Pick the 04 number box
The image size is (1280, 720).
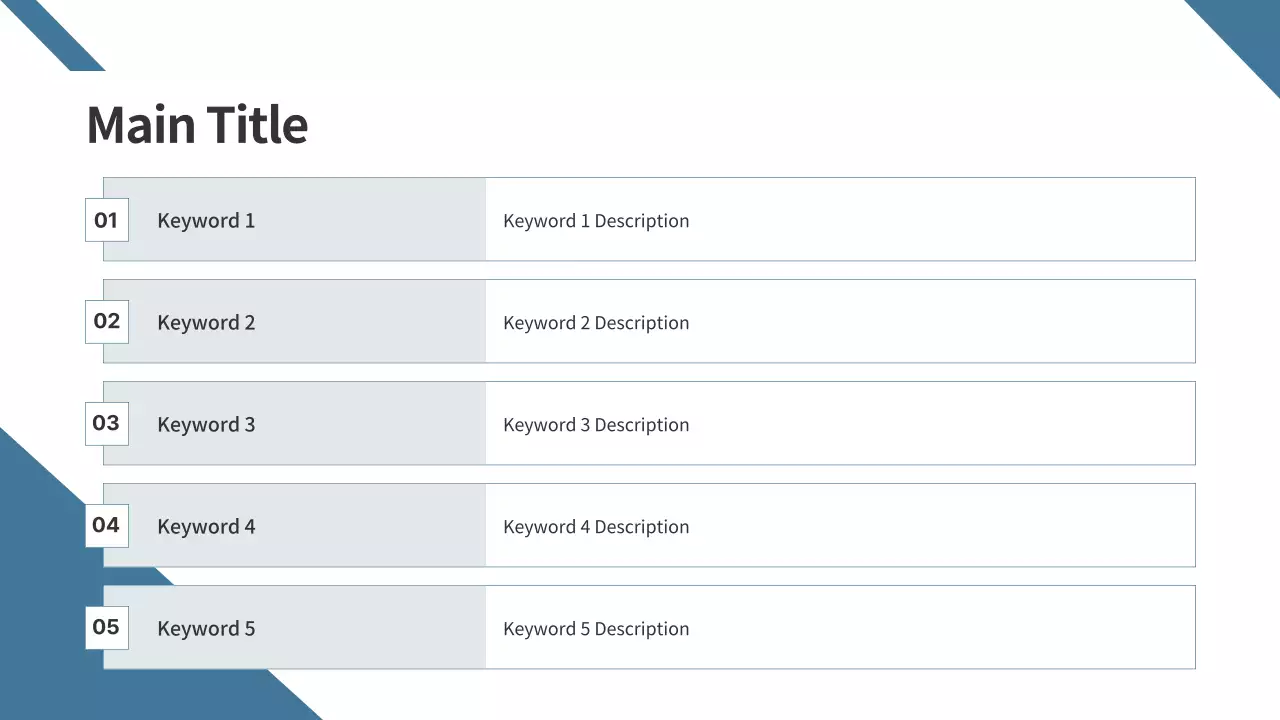(106, 525)
